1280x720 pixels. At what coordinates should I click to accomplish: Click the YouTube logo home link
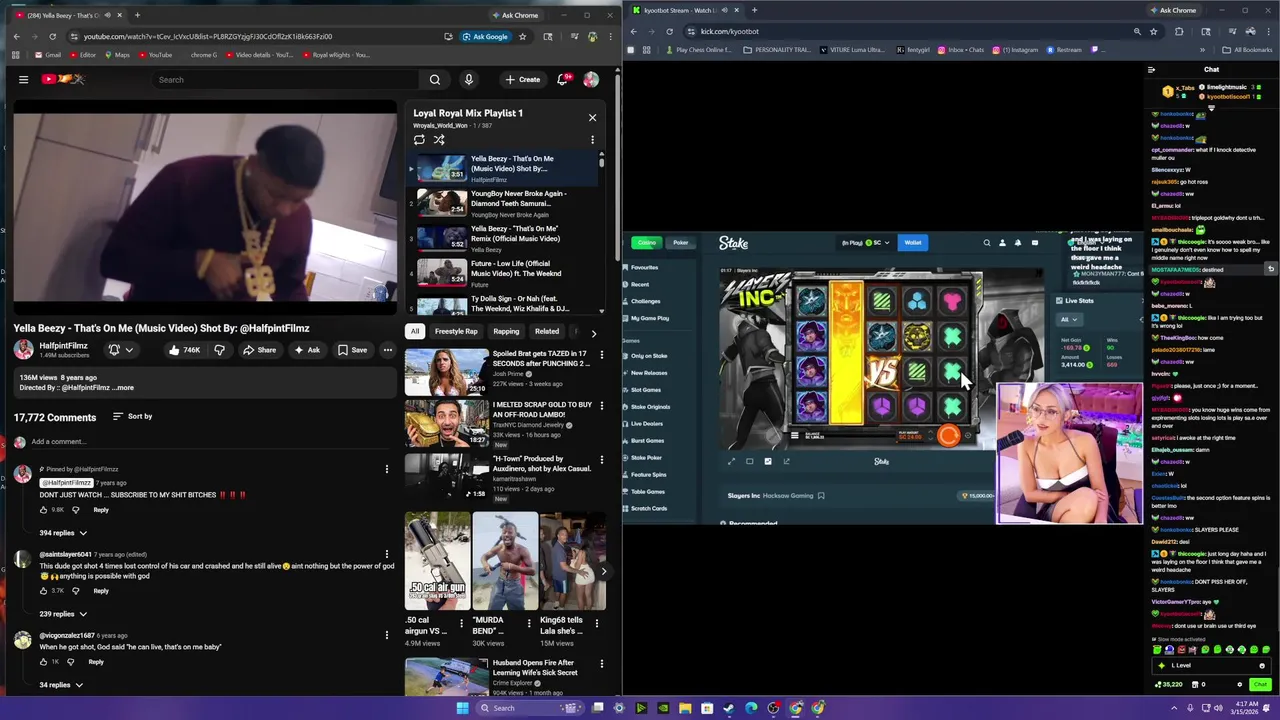[x=64, y=79]
